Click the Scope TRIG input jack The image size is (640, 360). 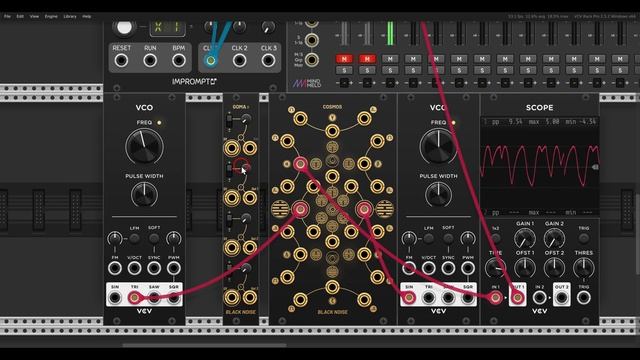584,298
